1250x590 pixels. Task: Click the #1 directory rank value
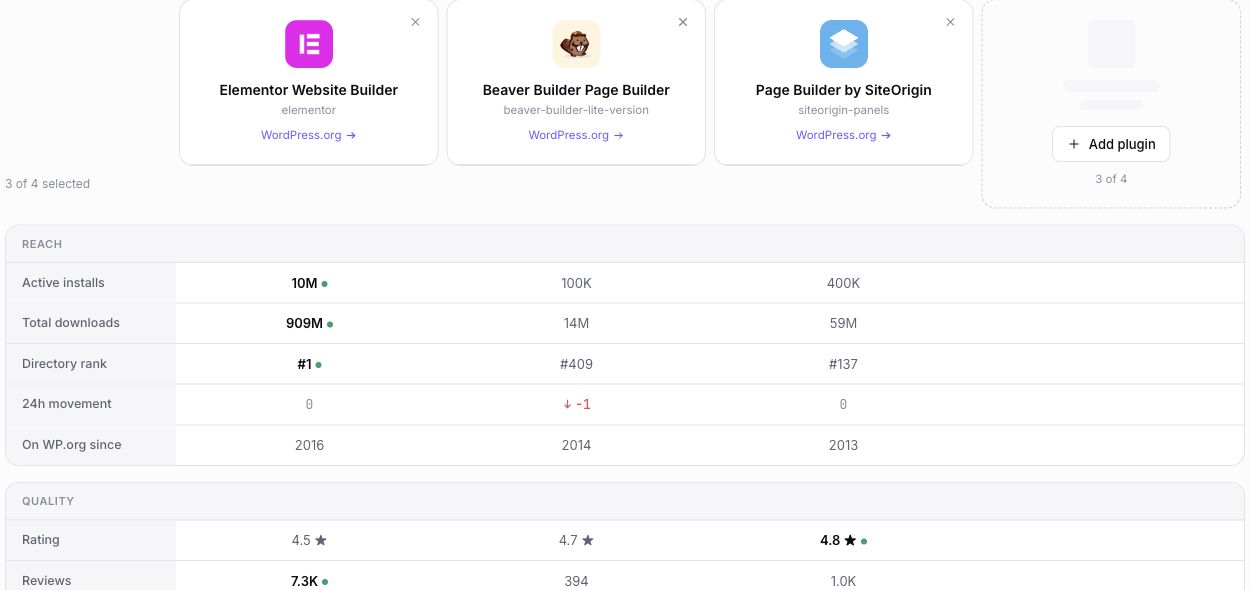pyautogui.click(x=304, y=364)
